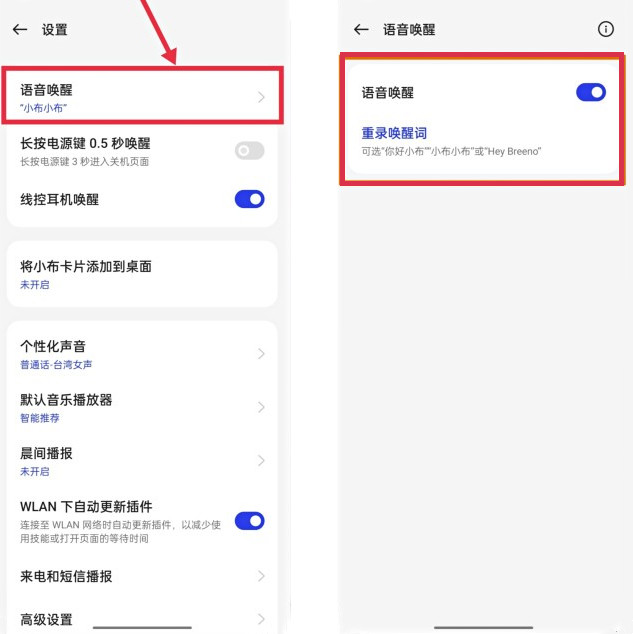Viewport: 633px width, 634px height.
Task: Select the 个性化声音 menu entry
Action: click(x=142, y=354)
